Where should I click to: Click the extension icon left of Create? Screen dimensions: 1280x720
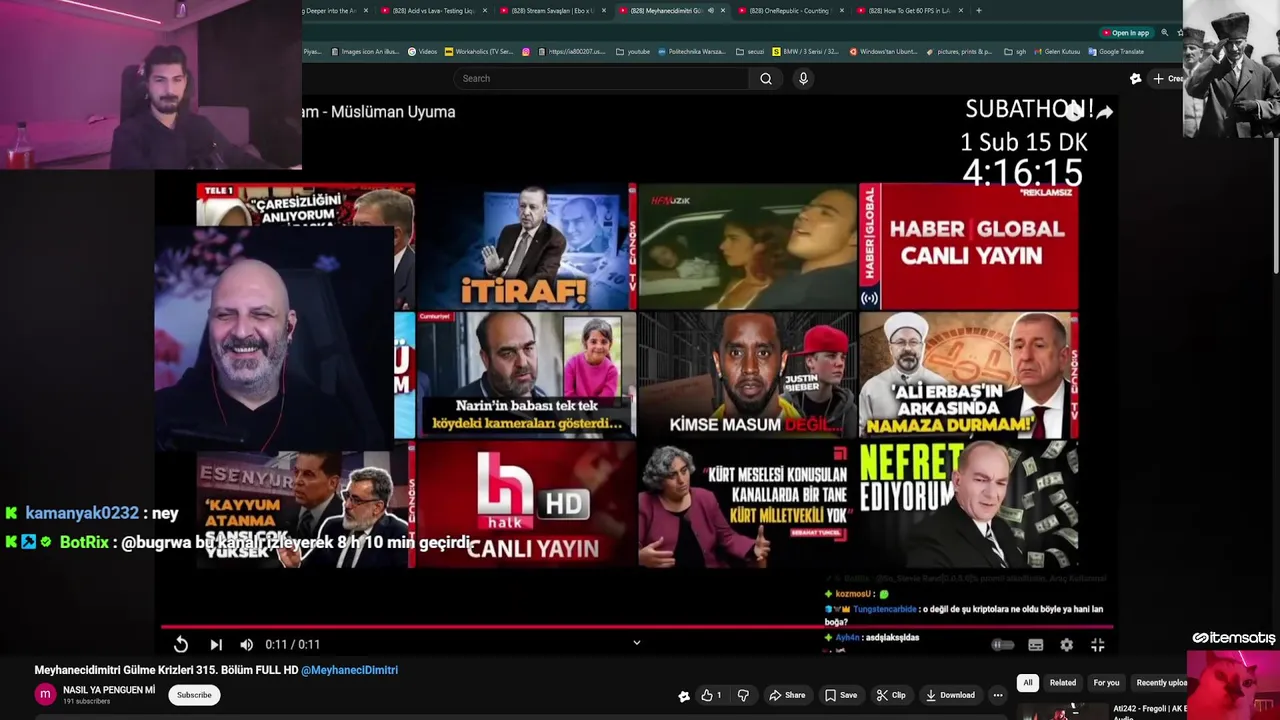(x=1135, y=78)
